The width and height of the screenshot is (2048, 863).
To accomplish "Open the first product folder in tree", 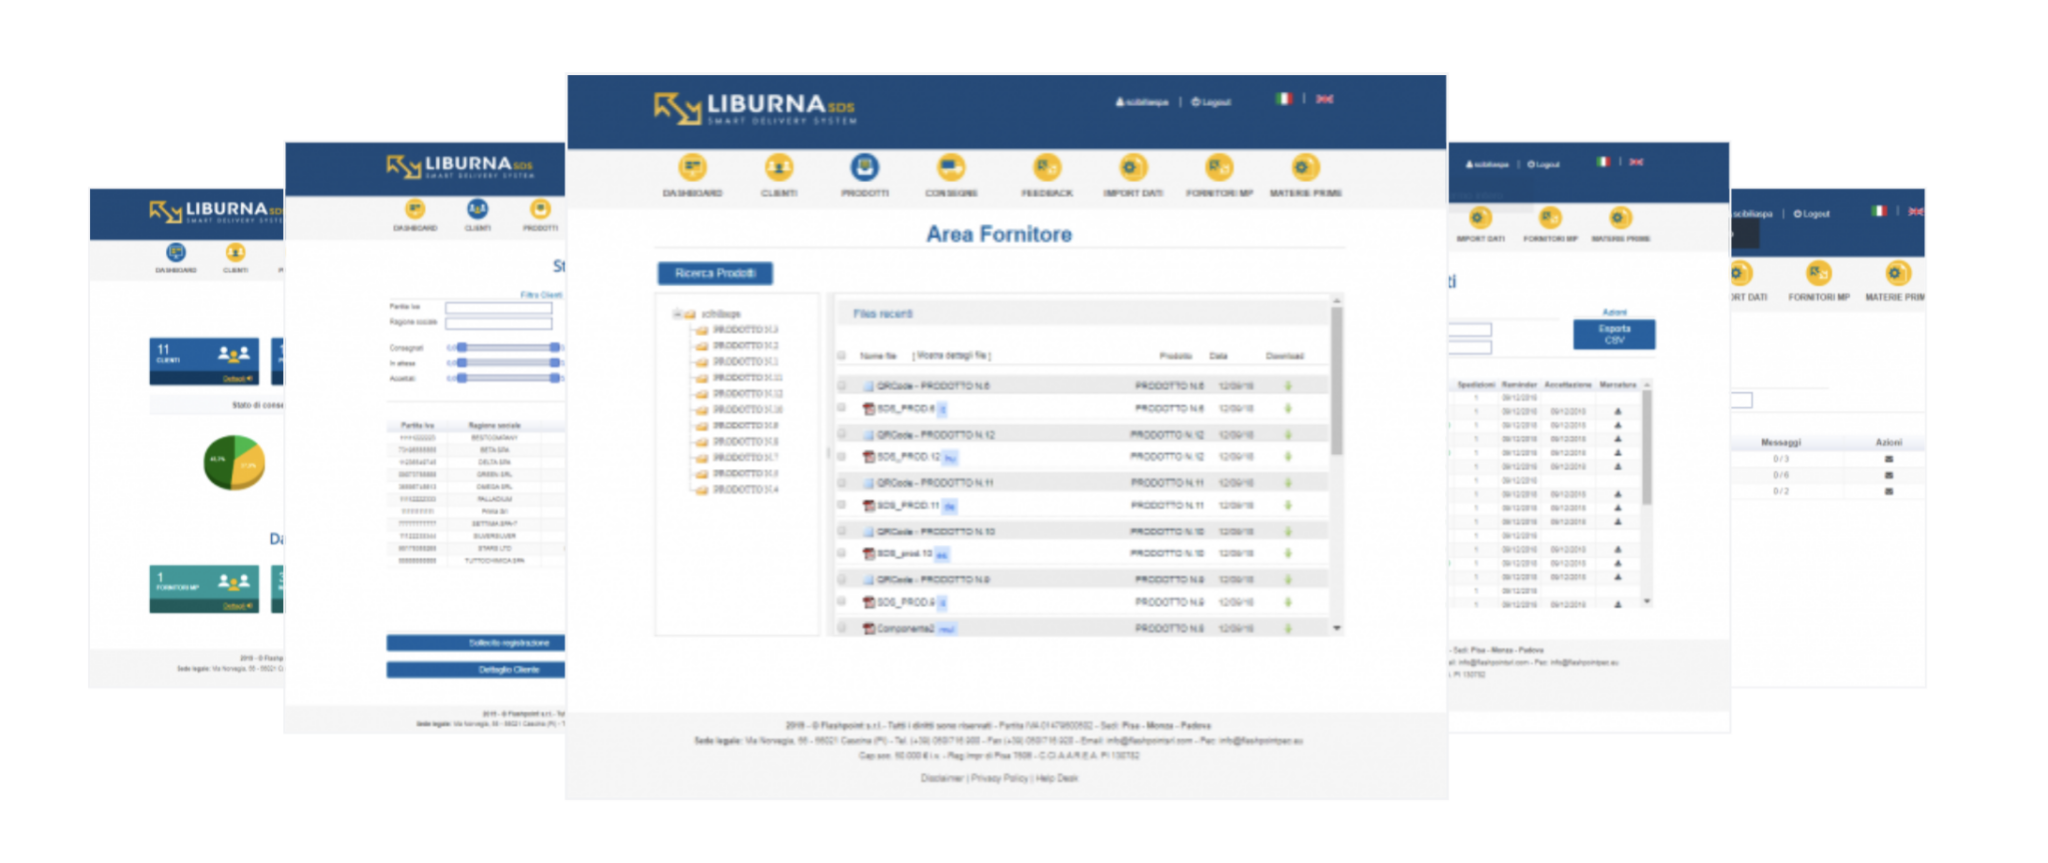I will (744, 330).
